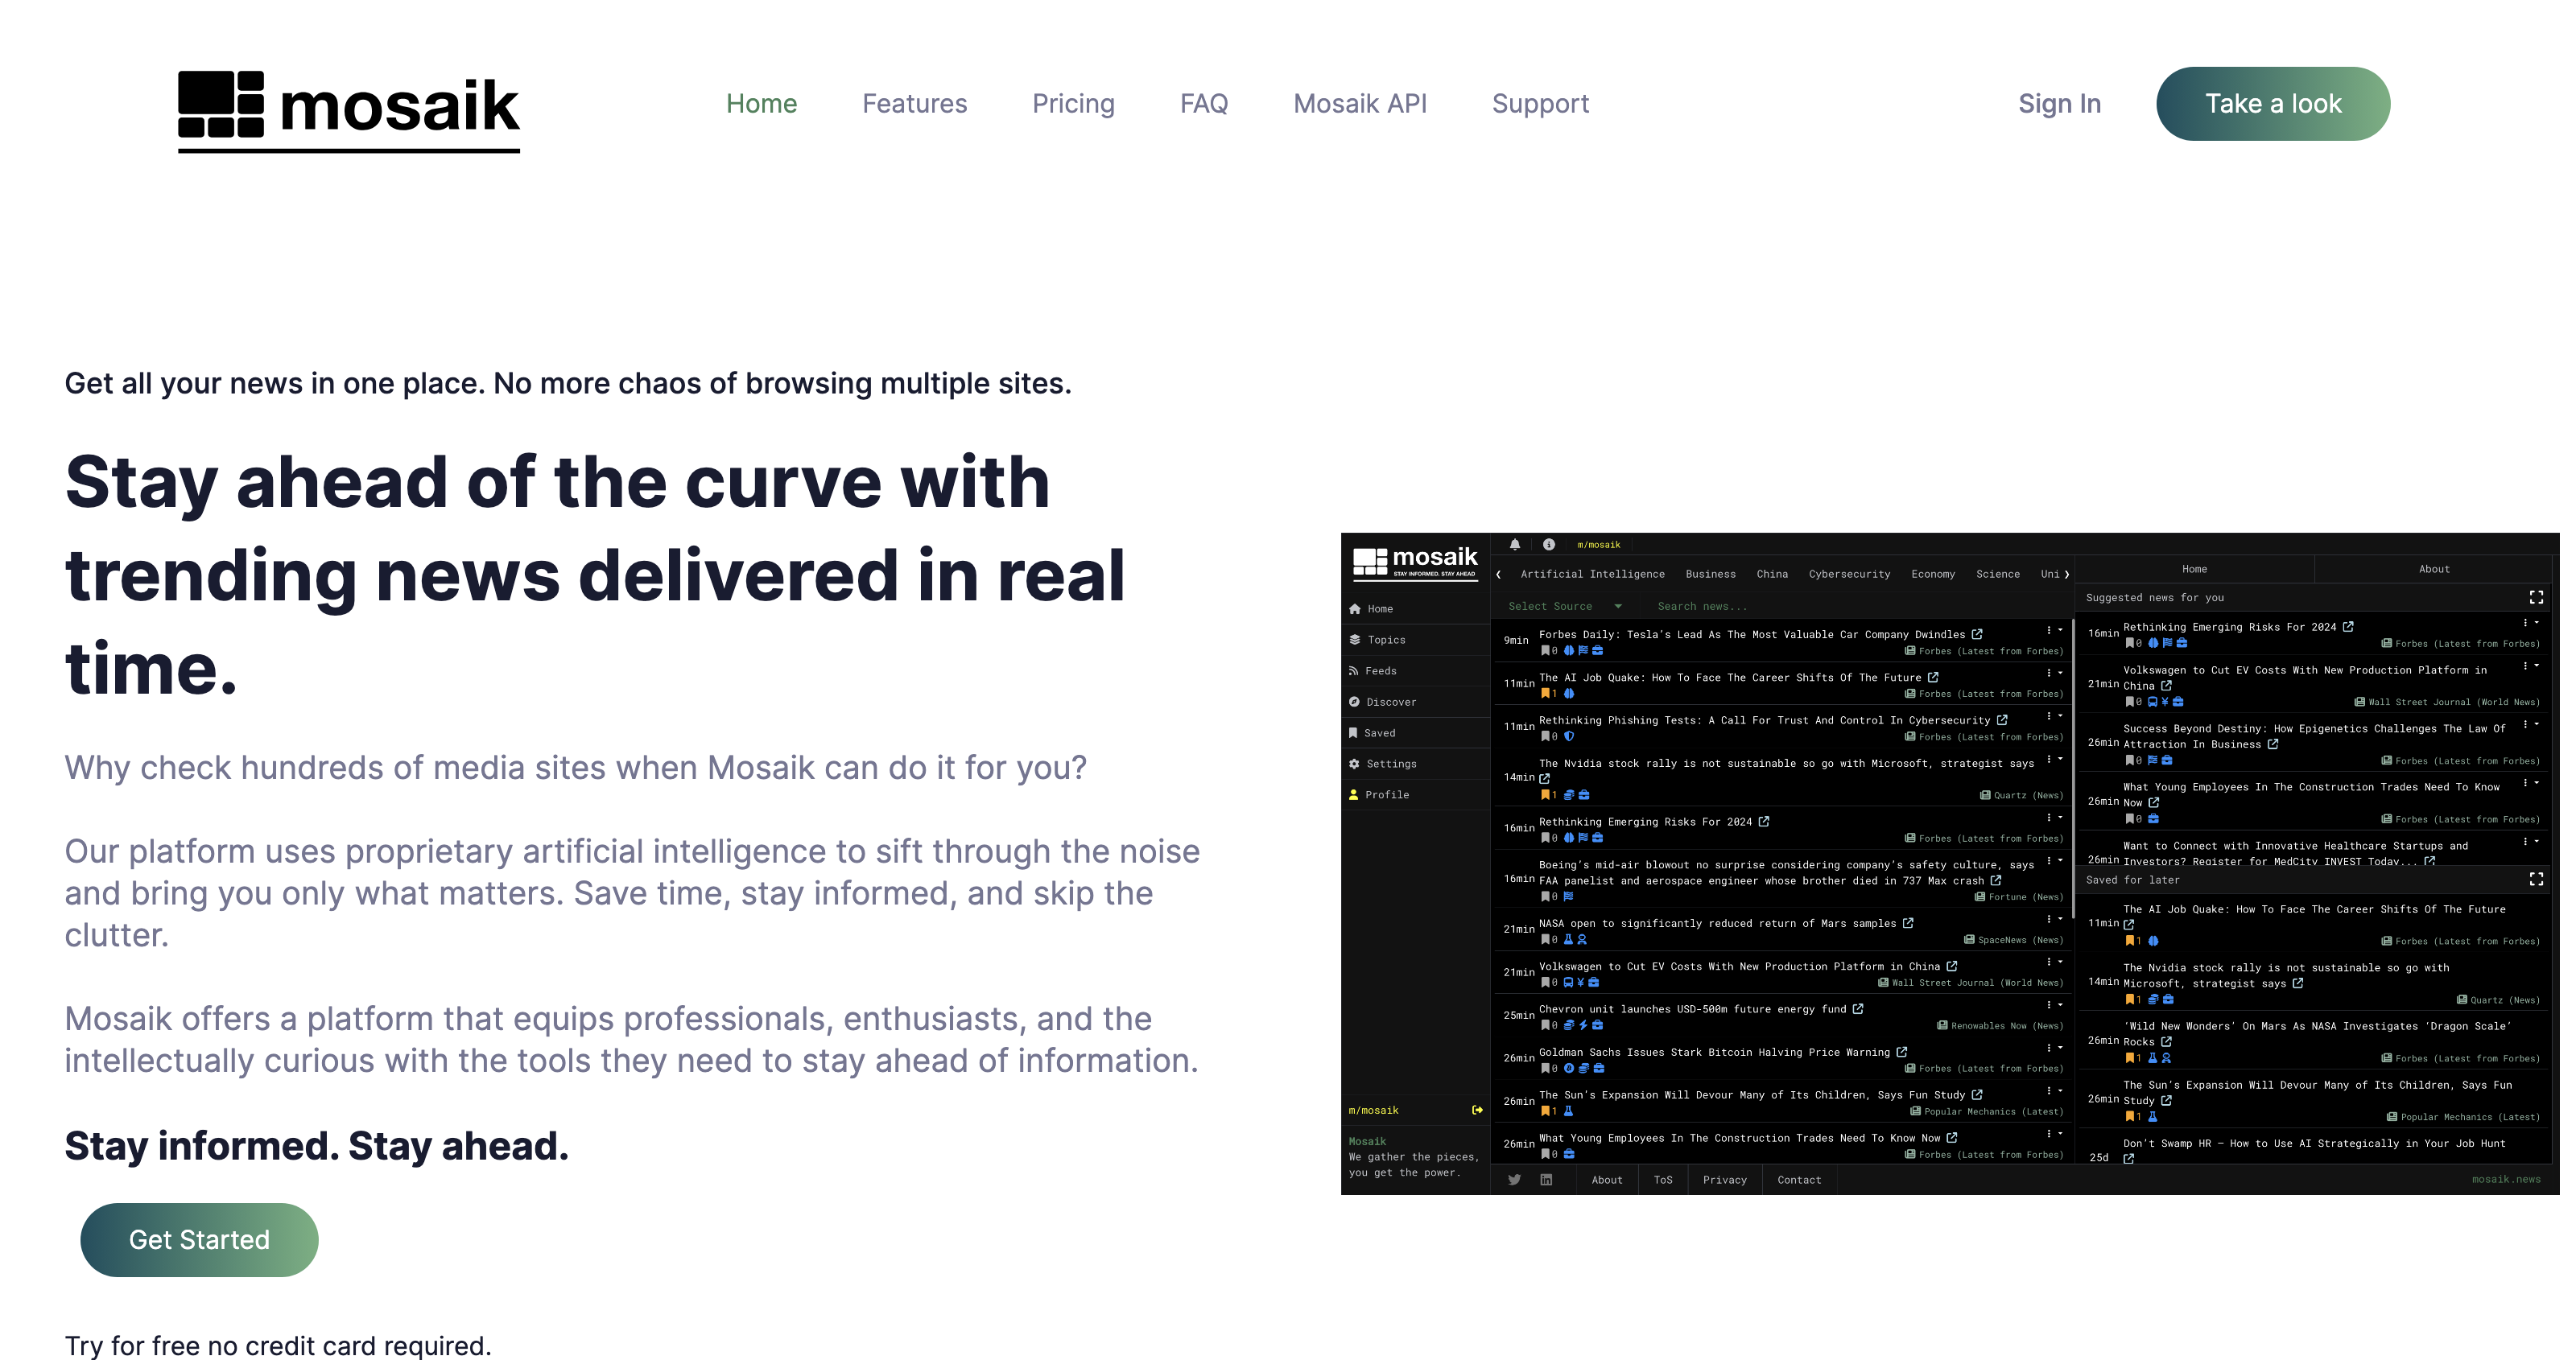This screenshot has width=2576, height=1360.
Task: Click the info circle icon beside the bell
Action: pyautogui.click(x=1549, y=545)
